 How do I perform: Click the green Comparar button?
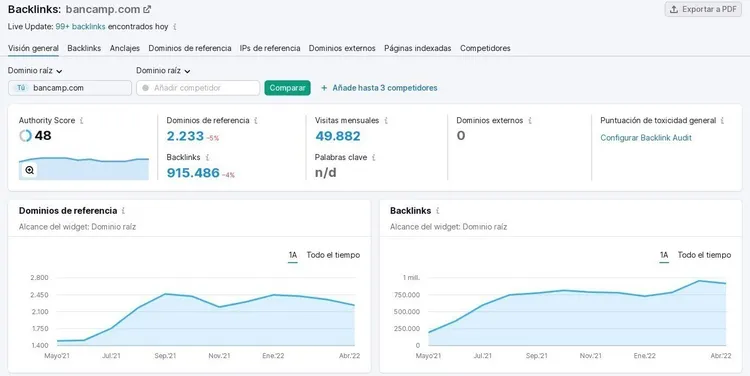click(287, 88)
